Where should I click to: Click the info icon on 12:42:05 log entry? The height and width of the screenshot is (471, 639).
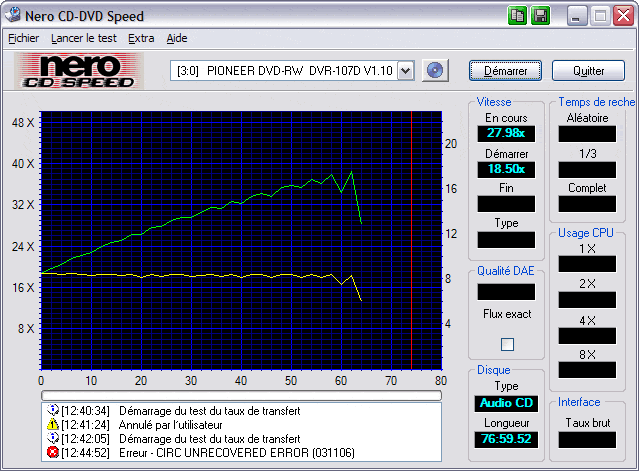53,438
